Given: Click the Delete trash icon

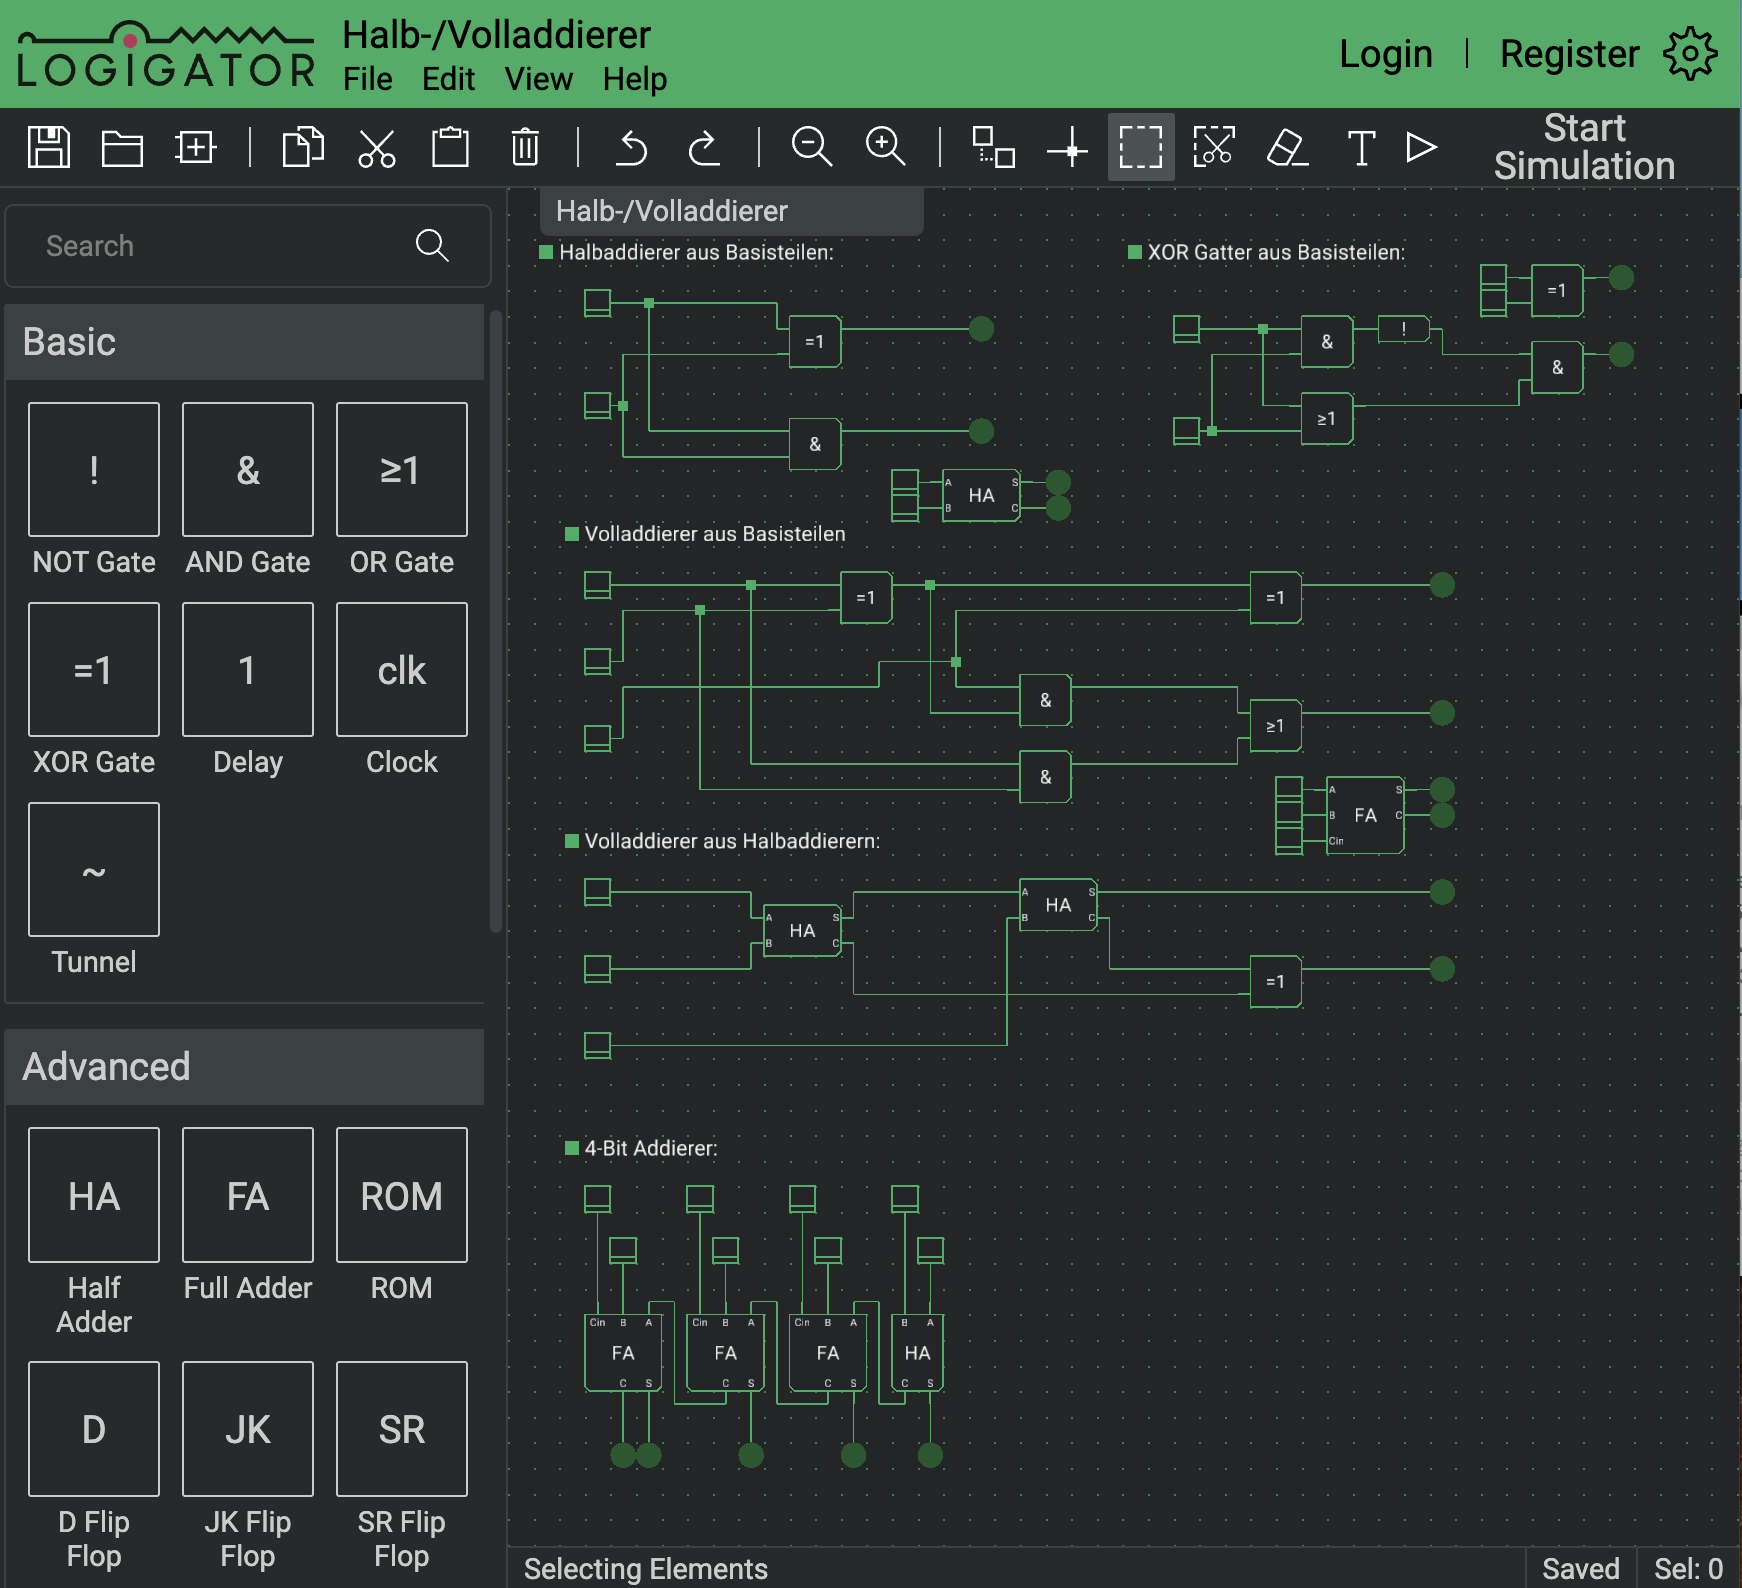Looking at the screenshot, I should pos(525,147).
